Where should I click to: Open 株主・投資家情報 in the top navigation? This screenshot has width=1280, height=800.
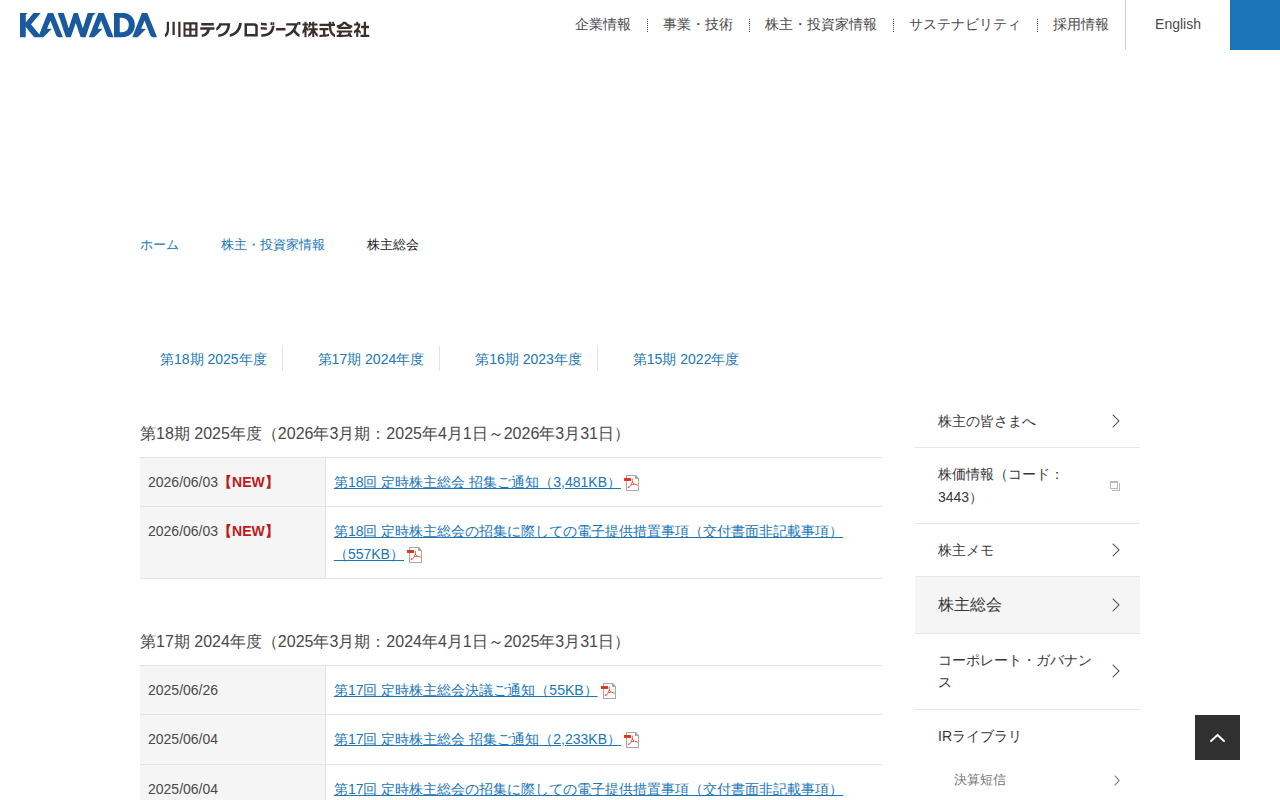[x=821, y=25]
